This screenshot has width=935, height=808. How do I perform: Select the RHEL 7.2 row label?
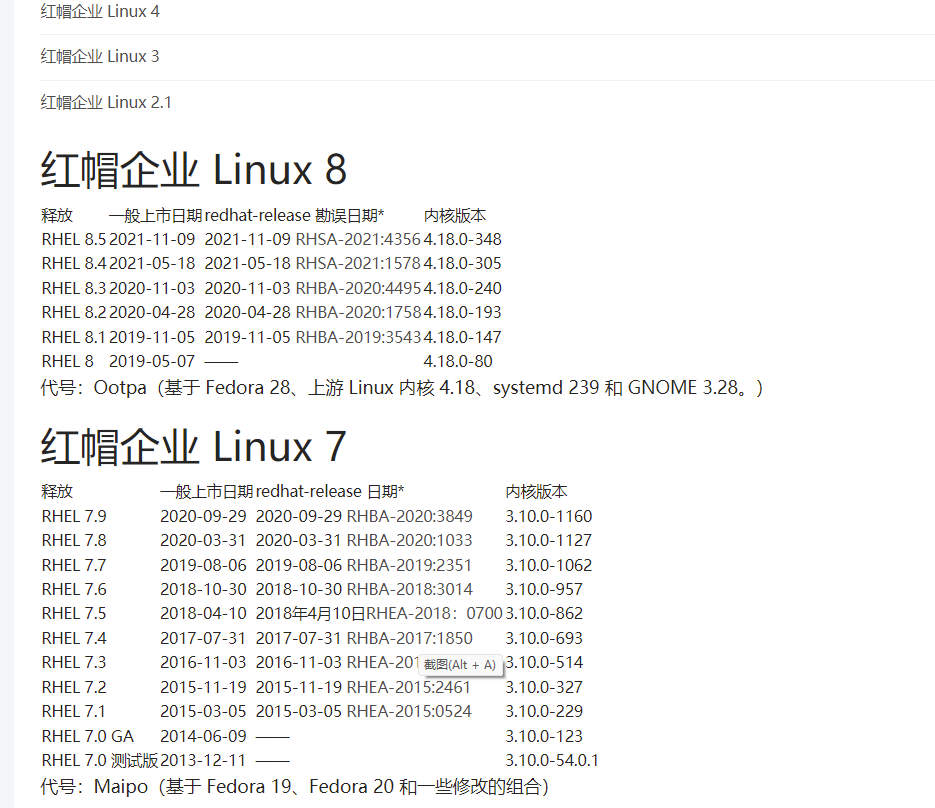click(x=74, y=687)
